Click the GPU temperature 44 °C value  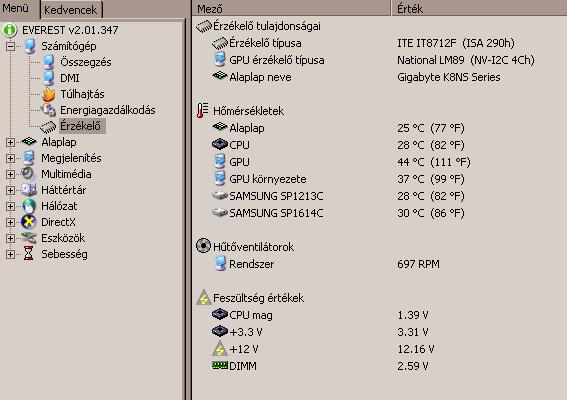point(434,162)
